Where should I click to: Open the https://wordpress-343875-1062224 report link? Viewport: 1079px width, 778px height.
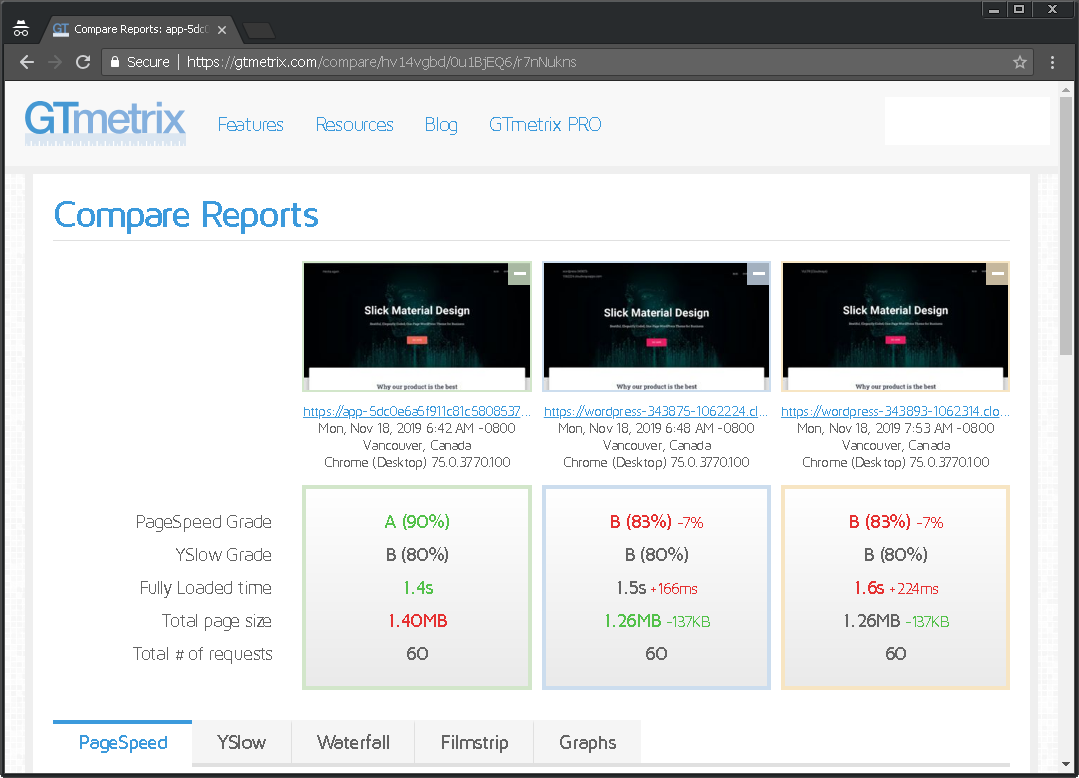(x=656, y=411)
